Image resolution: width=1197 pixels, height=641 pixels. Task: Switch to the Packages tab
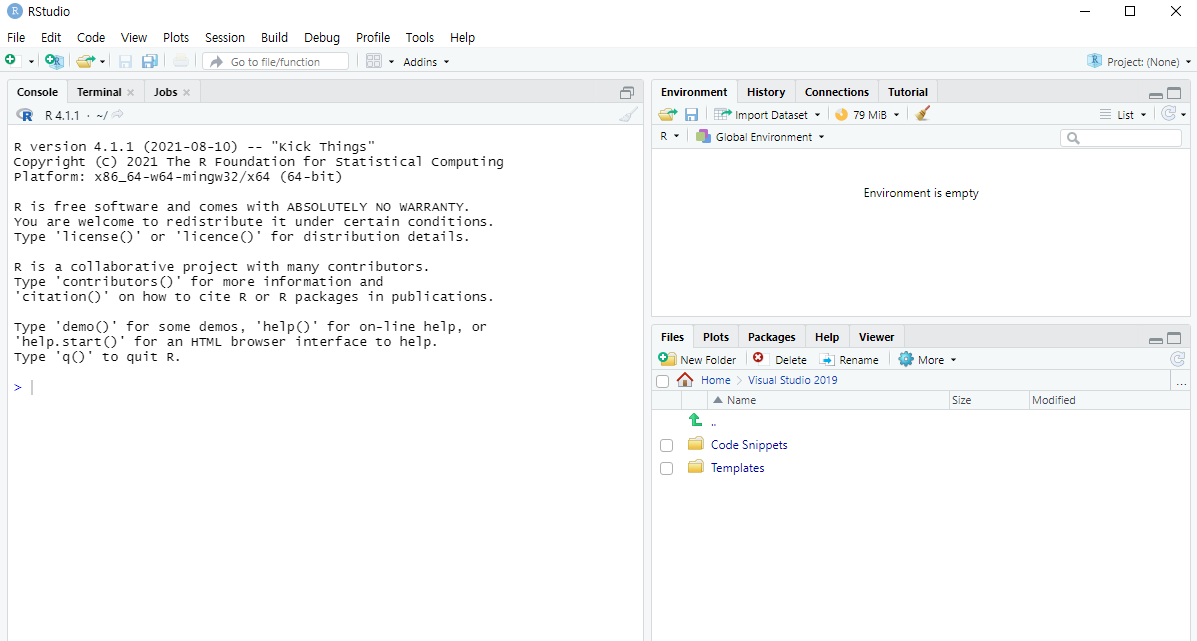(x=771, y=337)
